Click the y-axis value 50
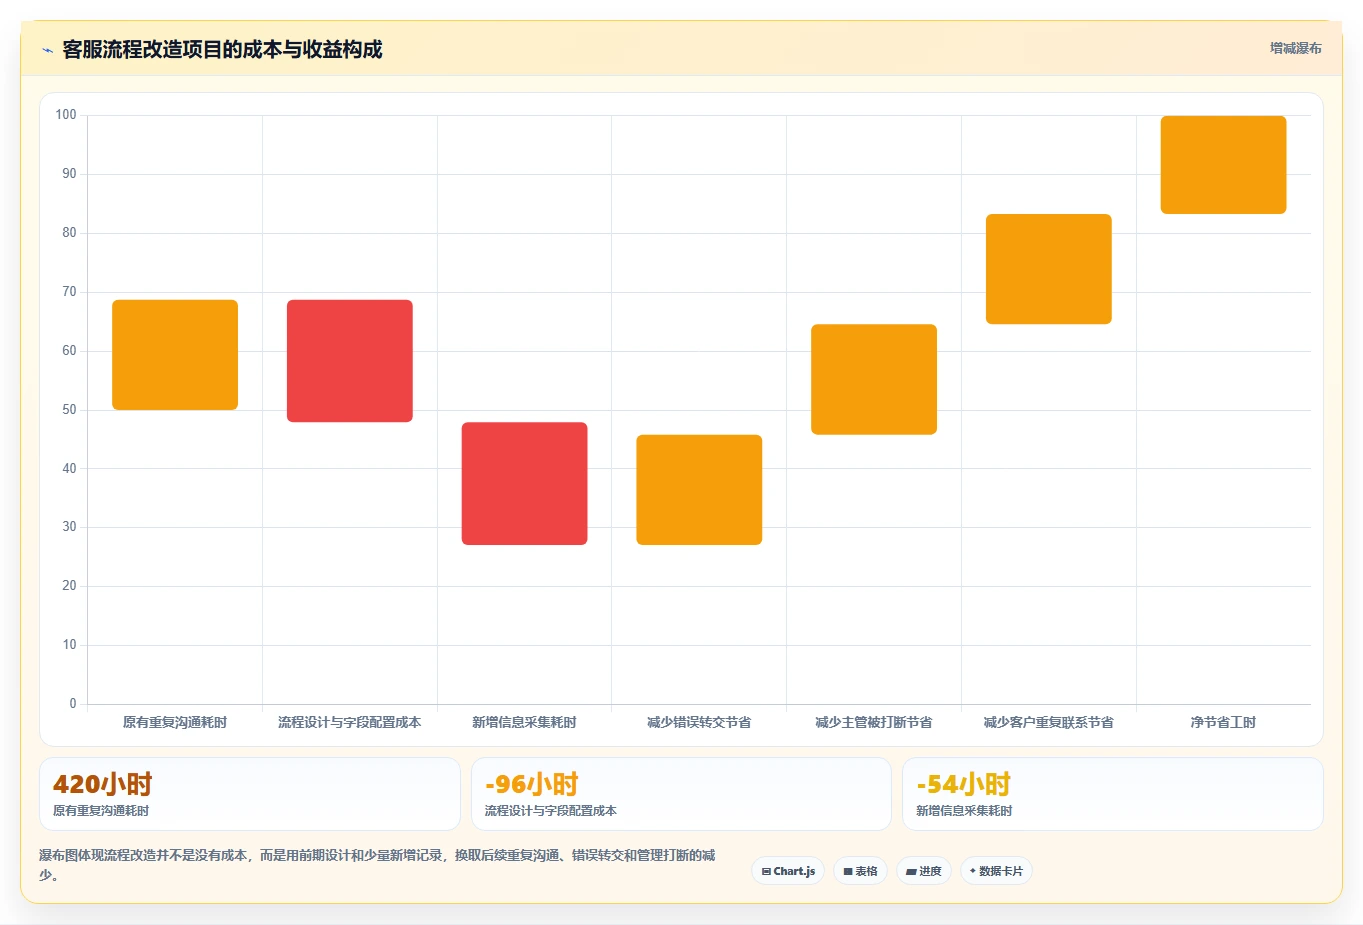The height and width of the screenshot is (925, 1363). click(x=69, y=410)
